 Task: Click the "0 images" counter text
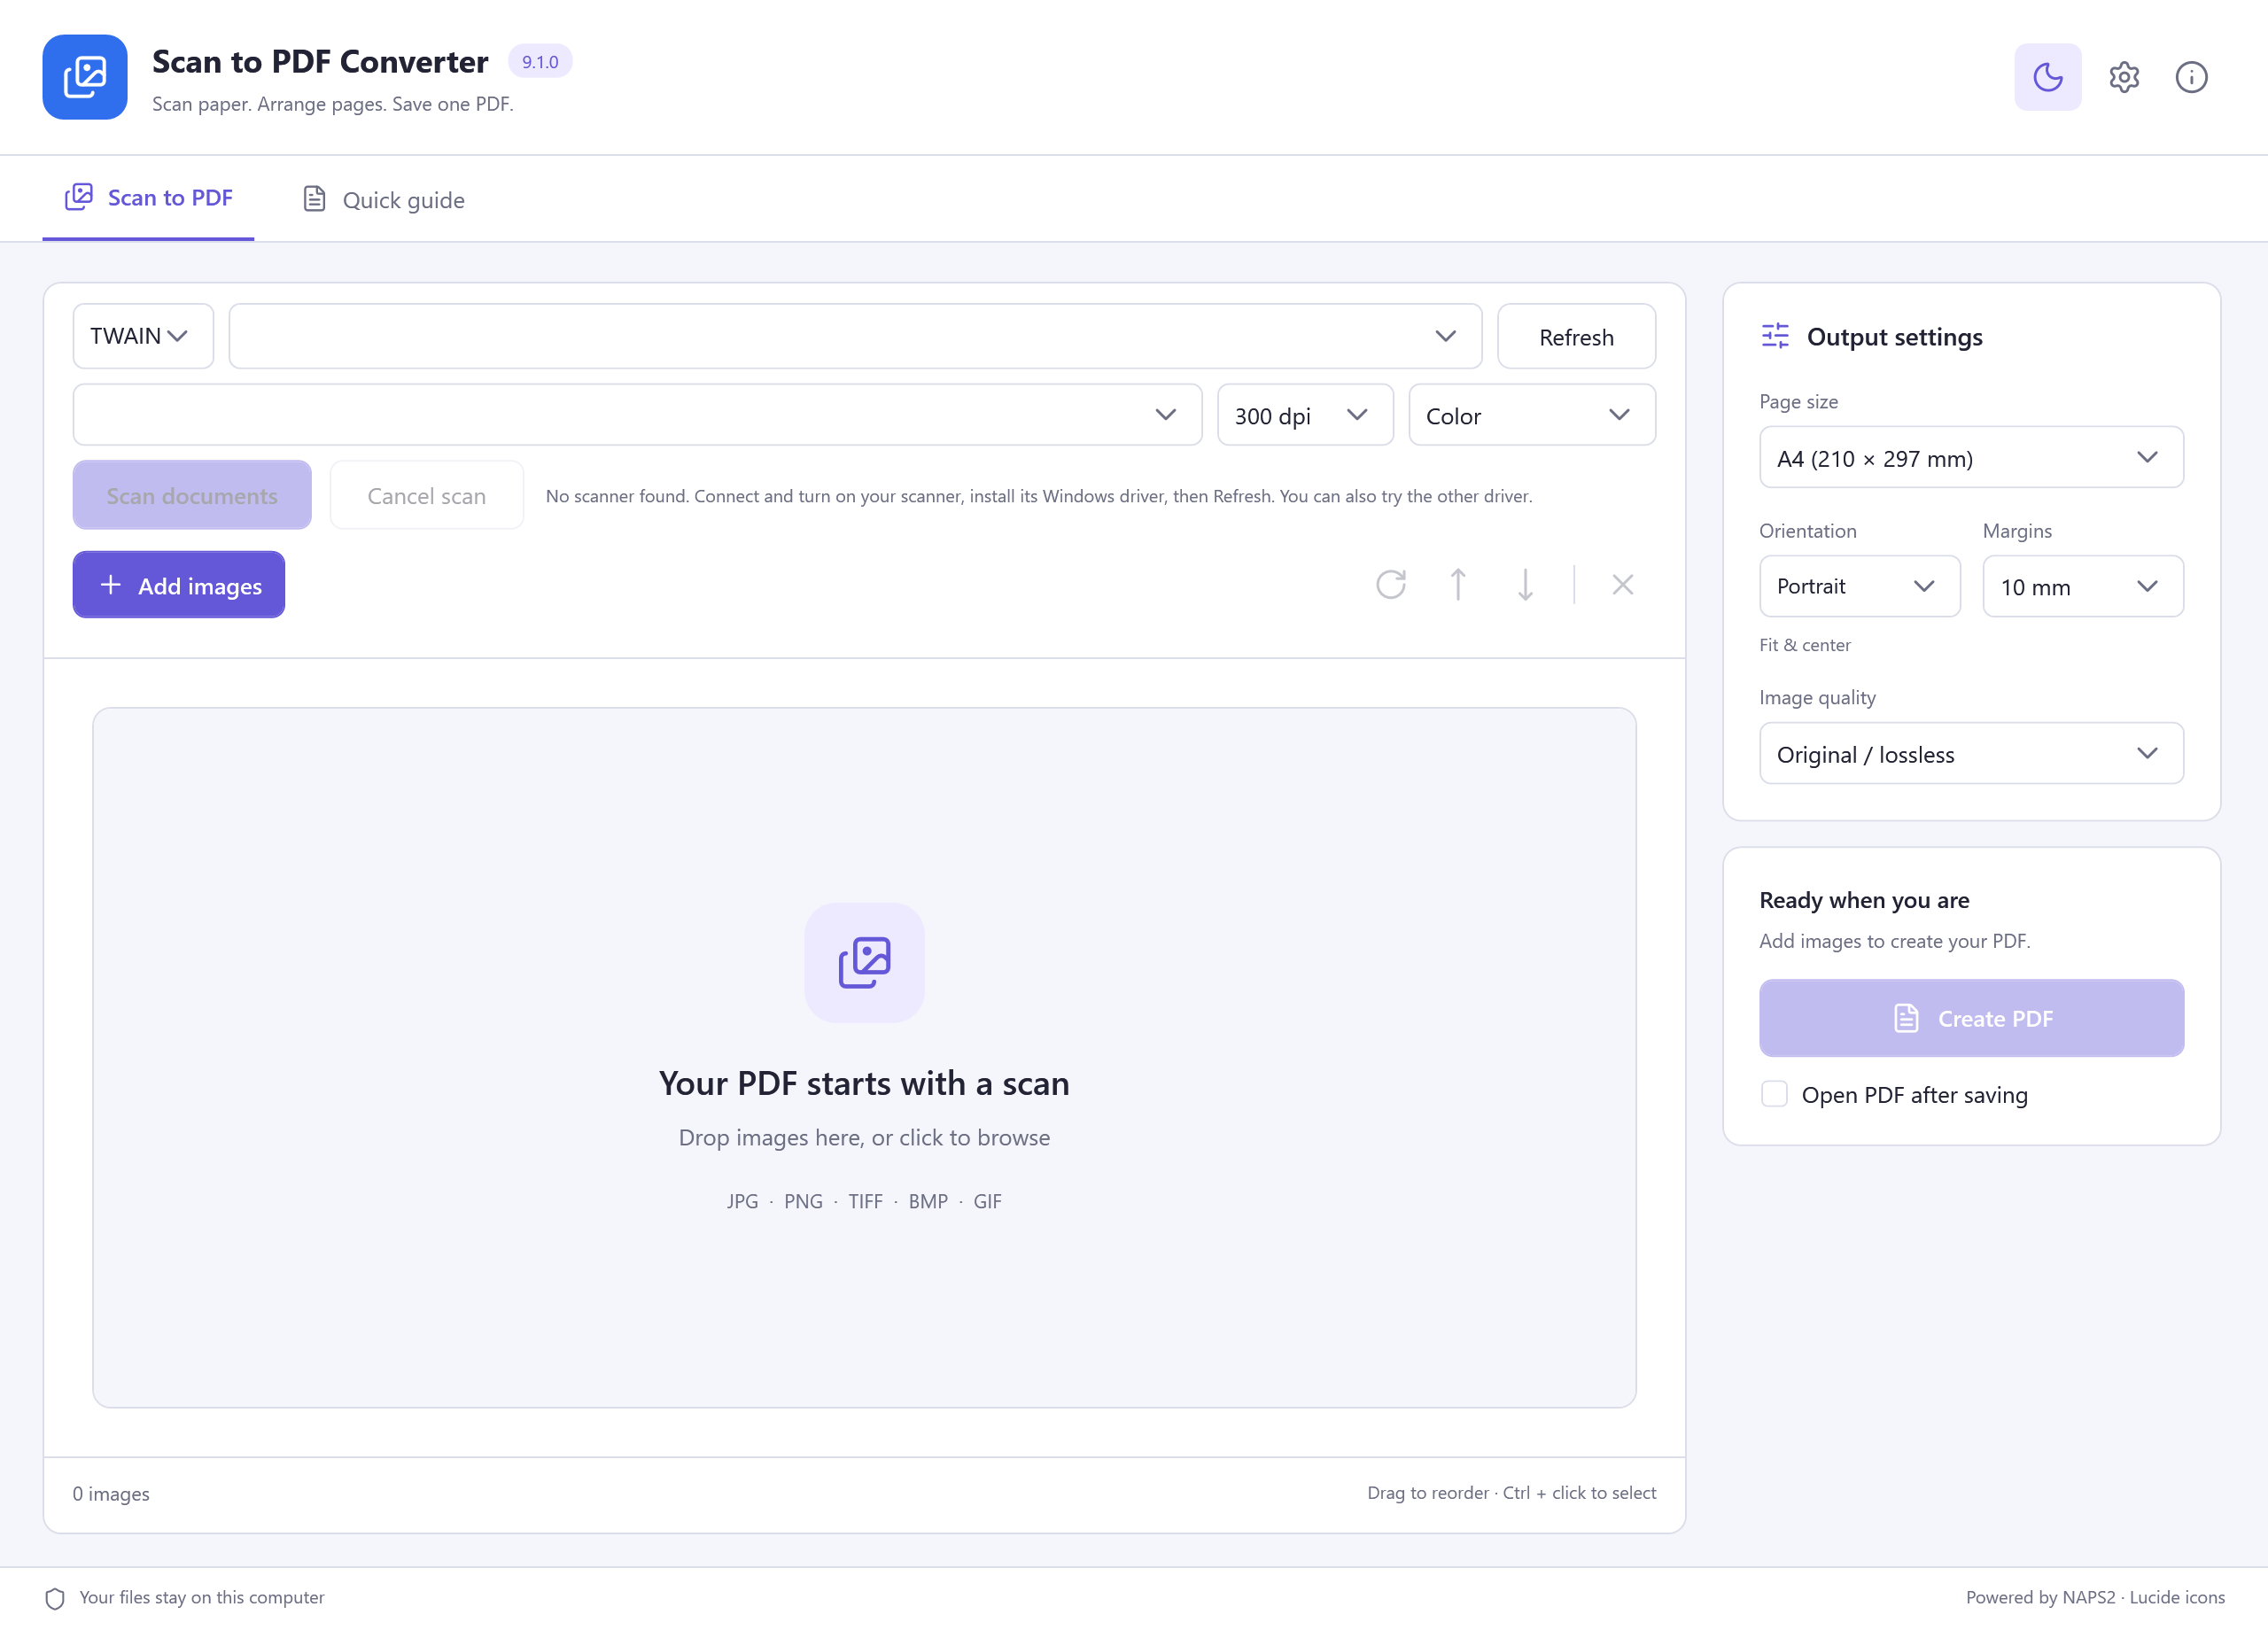(x=111, y=1493)
